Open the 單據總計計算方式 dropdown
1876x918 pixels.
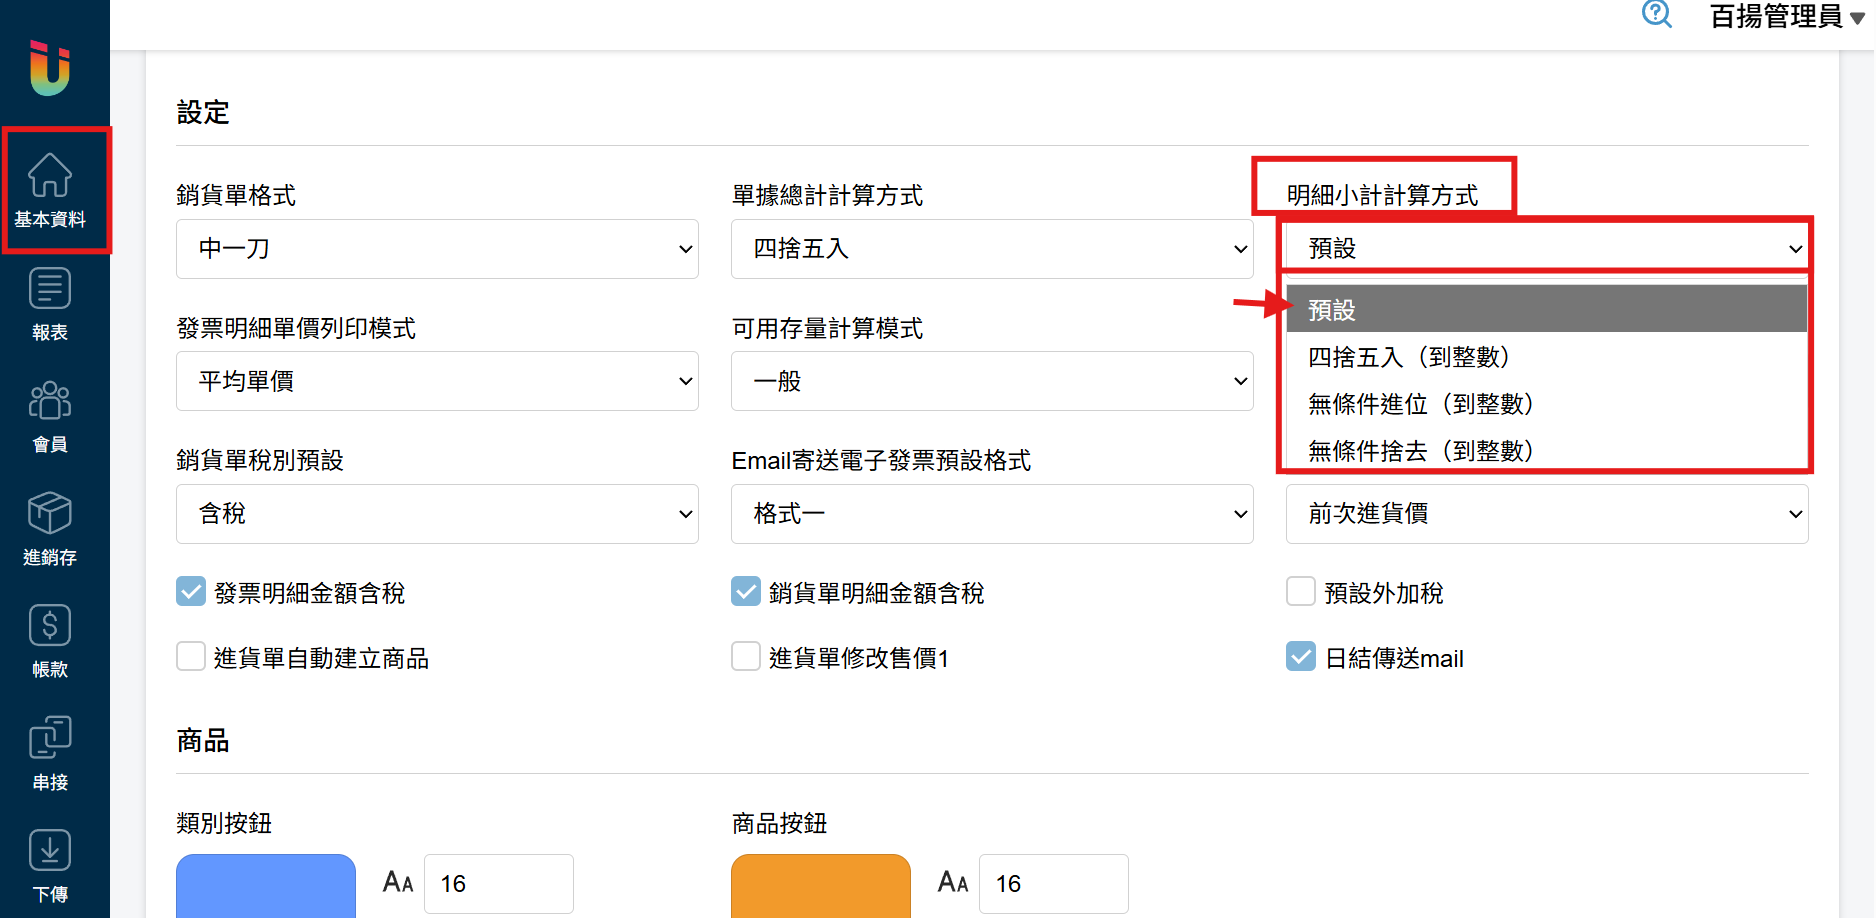[991, 249]
